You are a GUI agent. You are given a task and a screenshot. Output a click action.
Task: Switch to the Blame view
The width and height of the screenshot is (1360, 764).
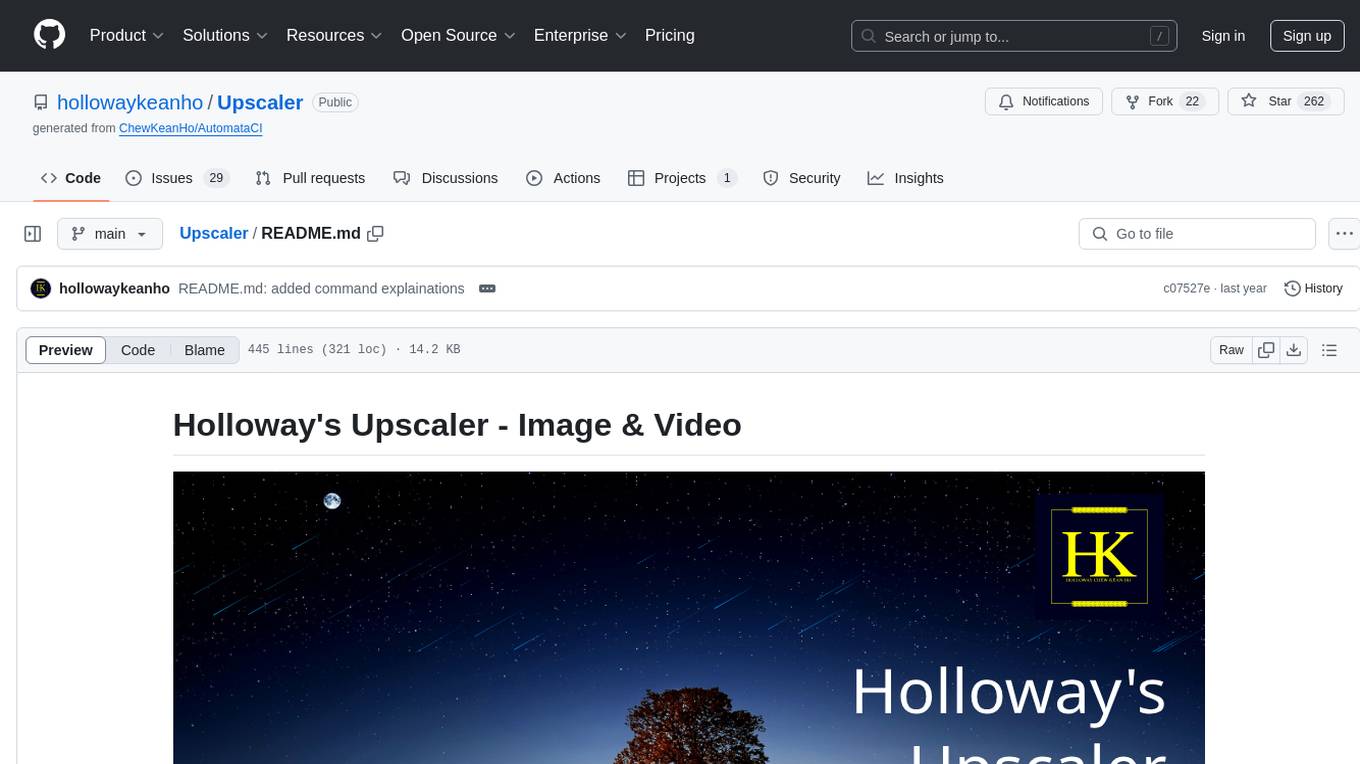tap(204, 350)
